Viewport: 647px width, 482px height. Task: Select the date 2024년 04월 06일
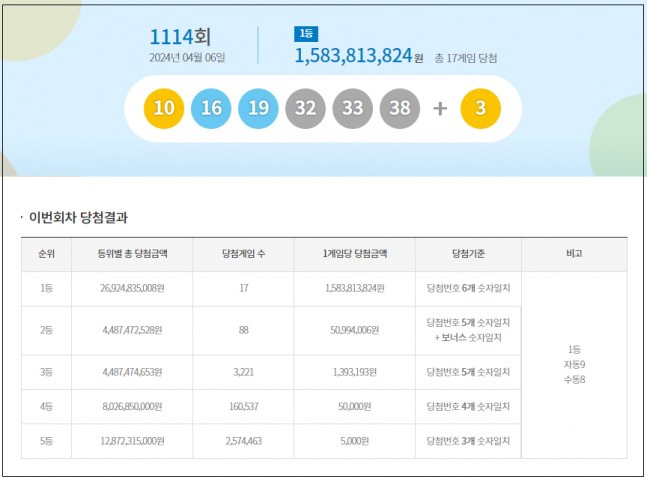pos(187,57)
